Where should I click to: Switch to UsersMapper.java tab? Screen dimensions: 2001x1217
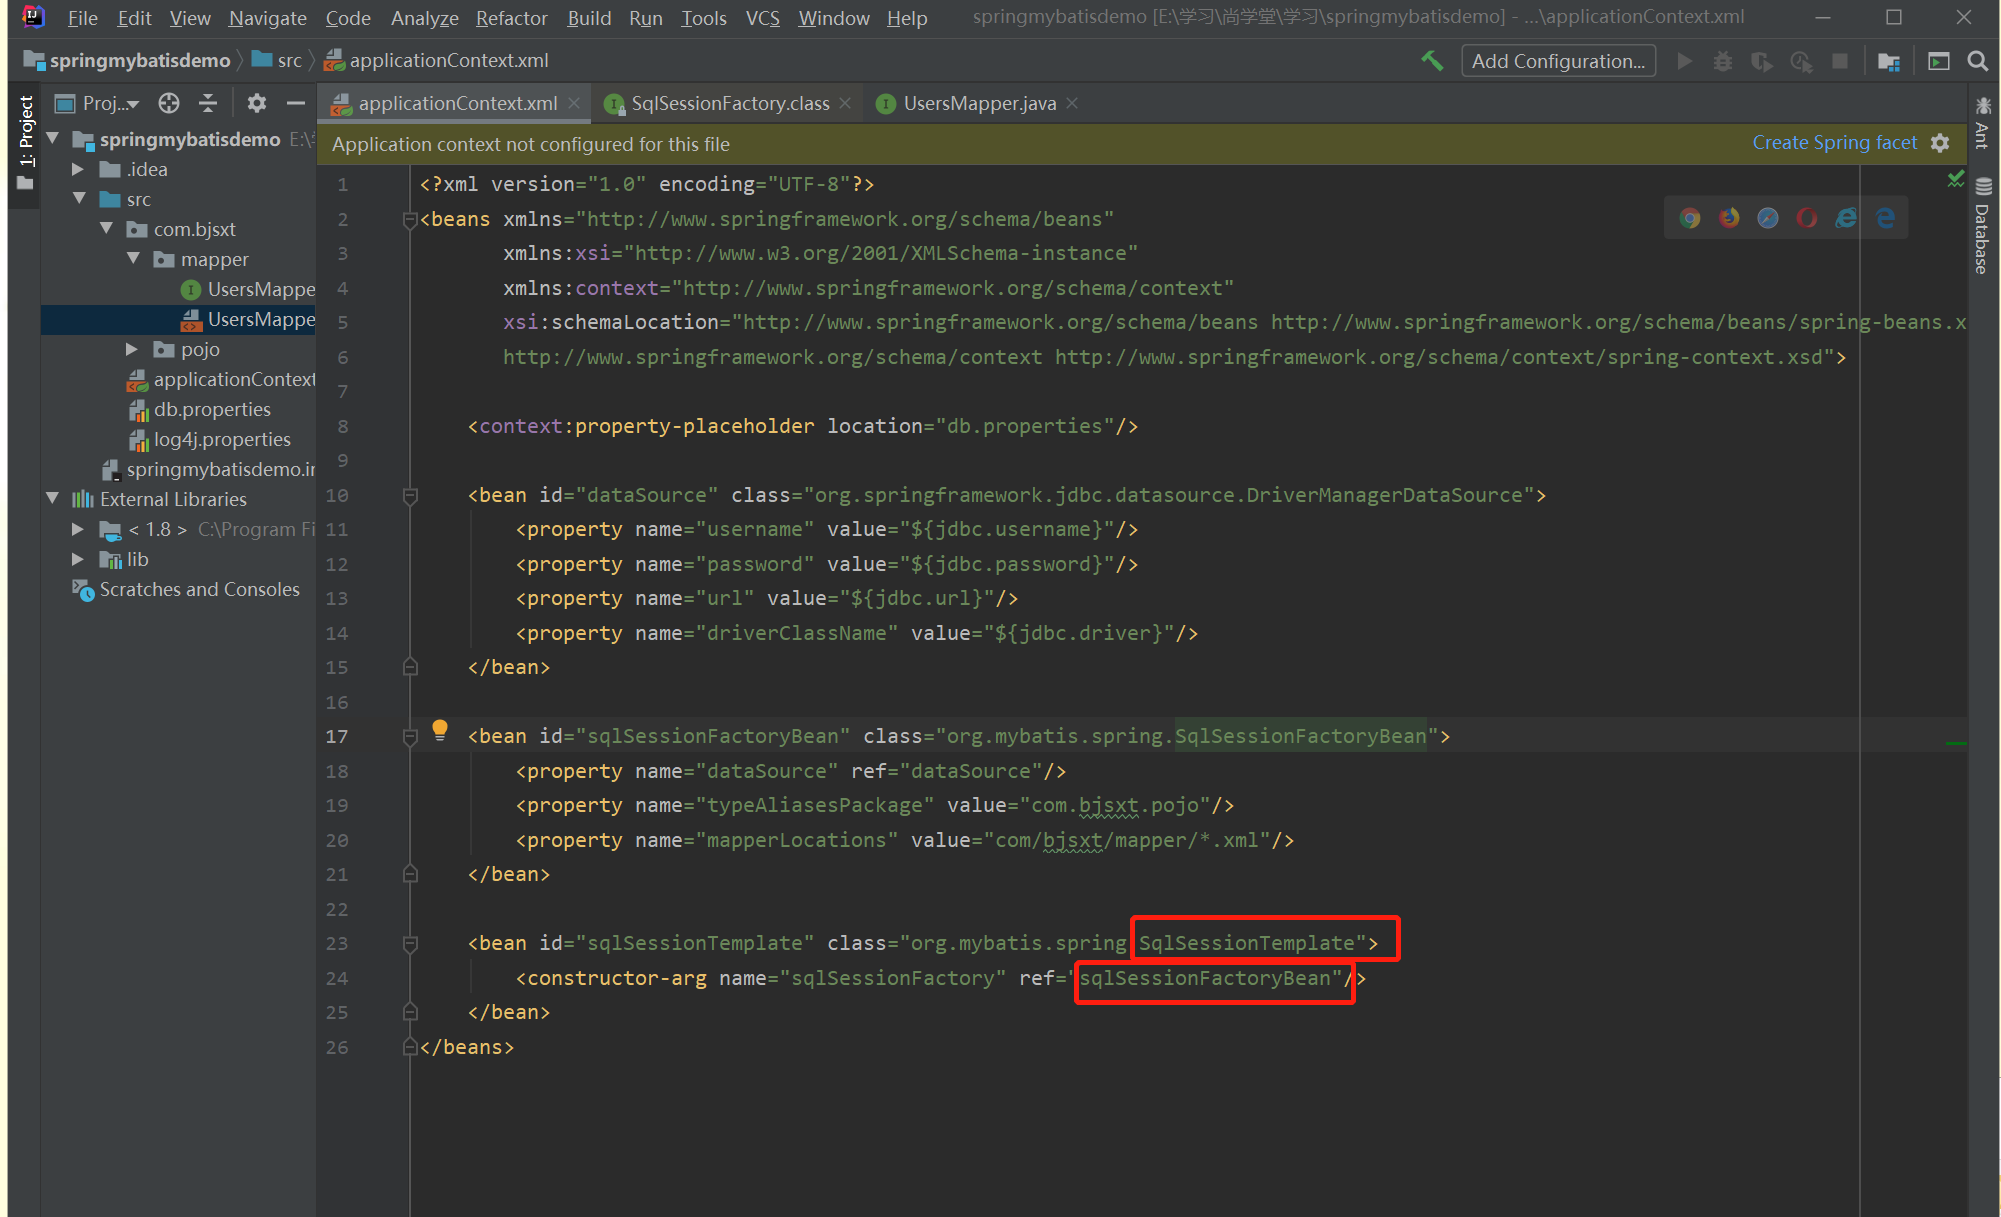tap(979, 103)
